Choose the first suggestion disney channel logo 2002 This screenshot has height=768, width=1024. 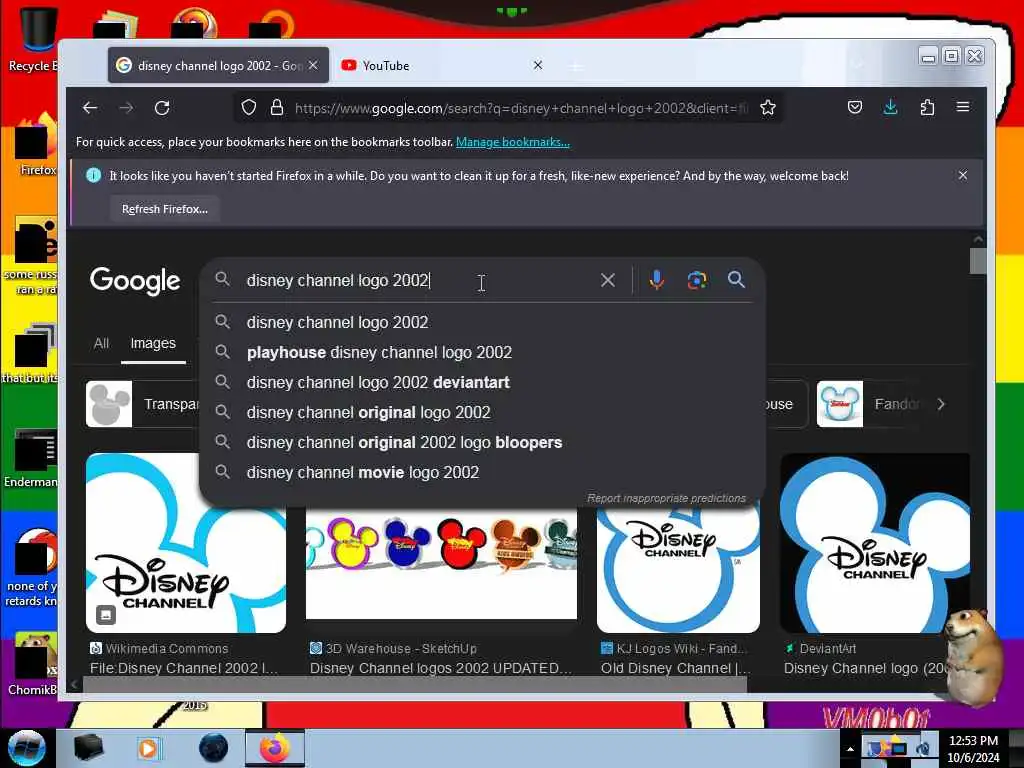click(482, 323)
